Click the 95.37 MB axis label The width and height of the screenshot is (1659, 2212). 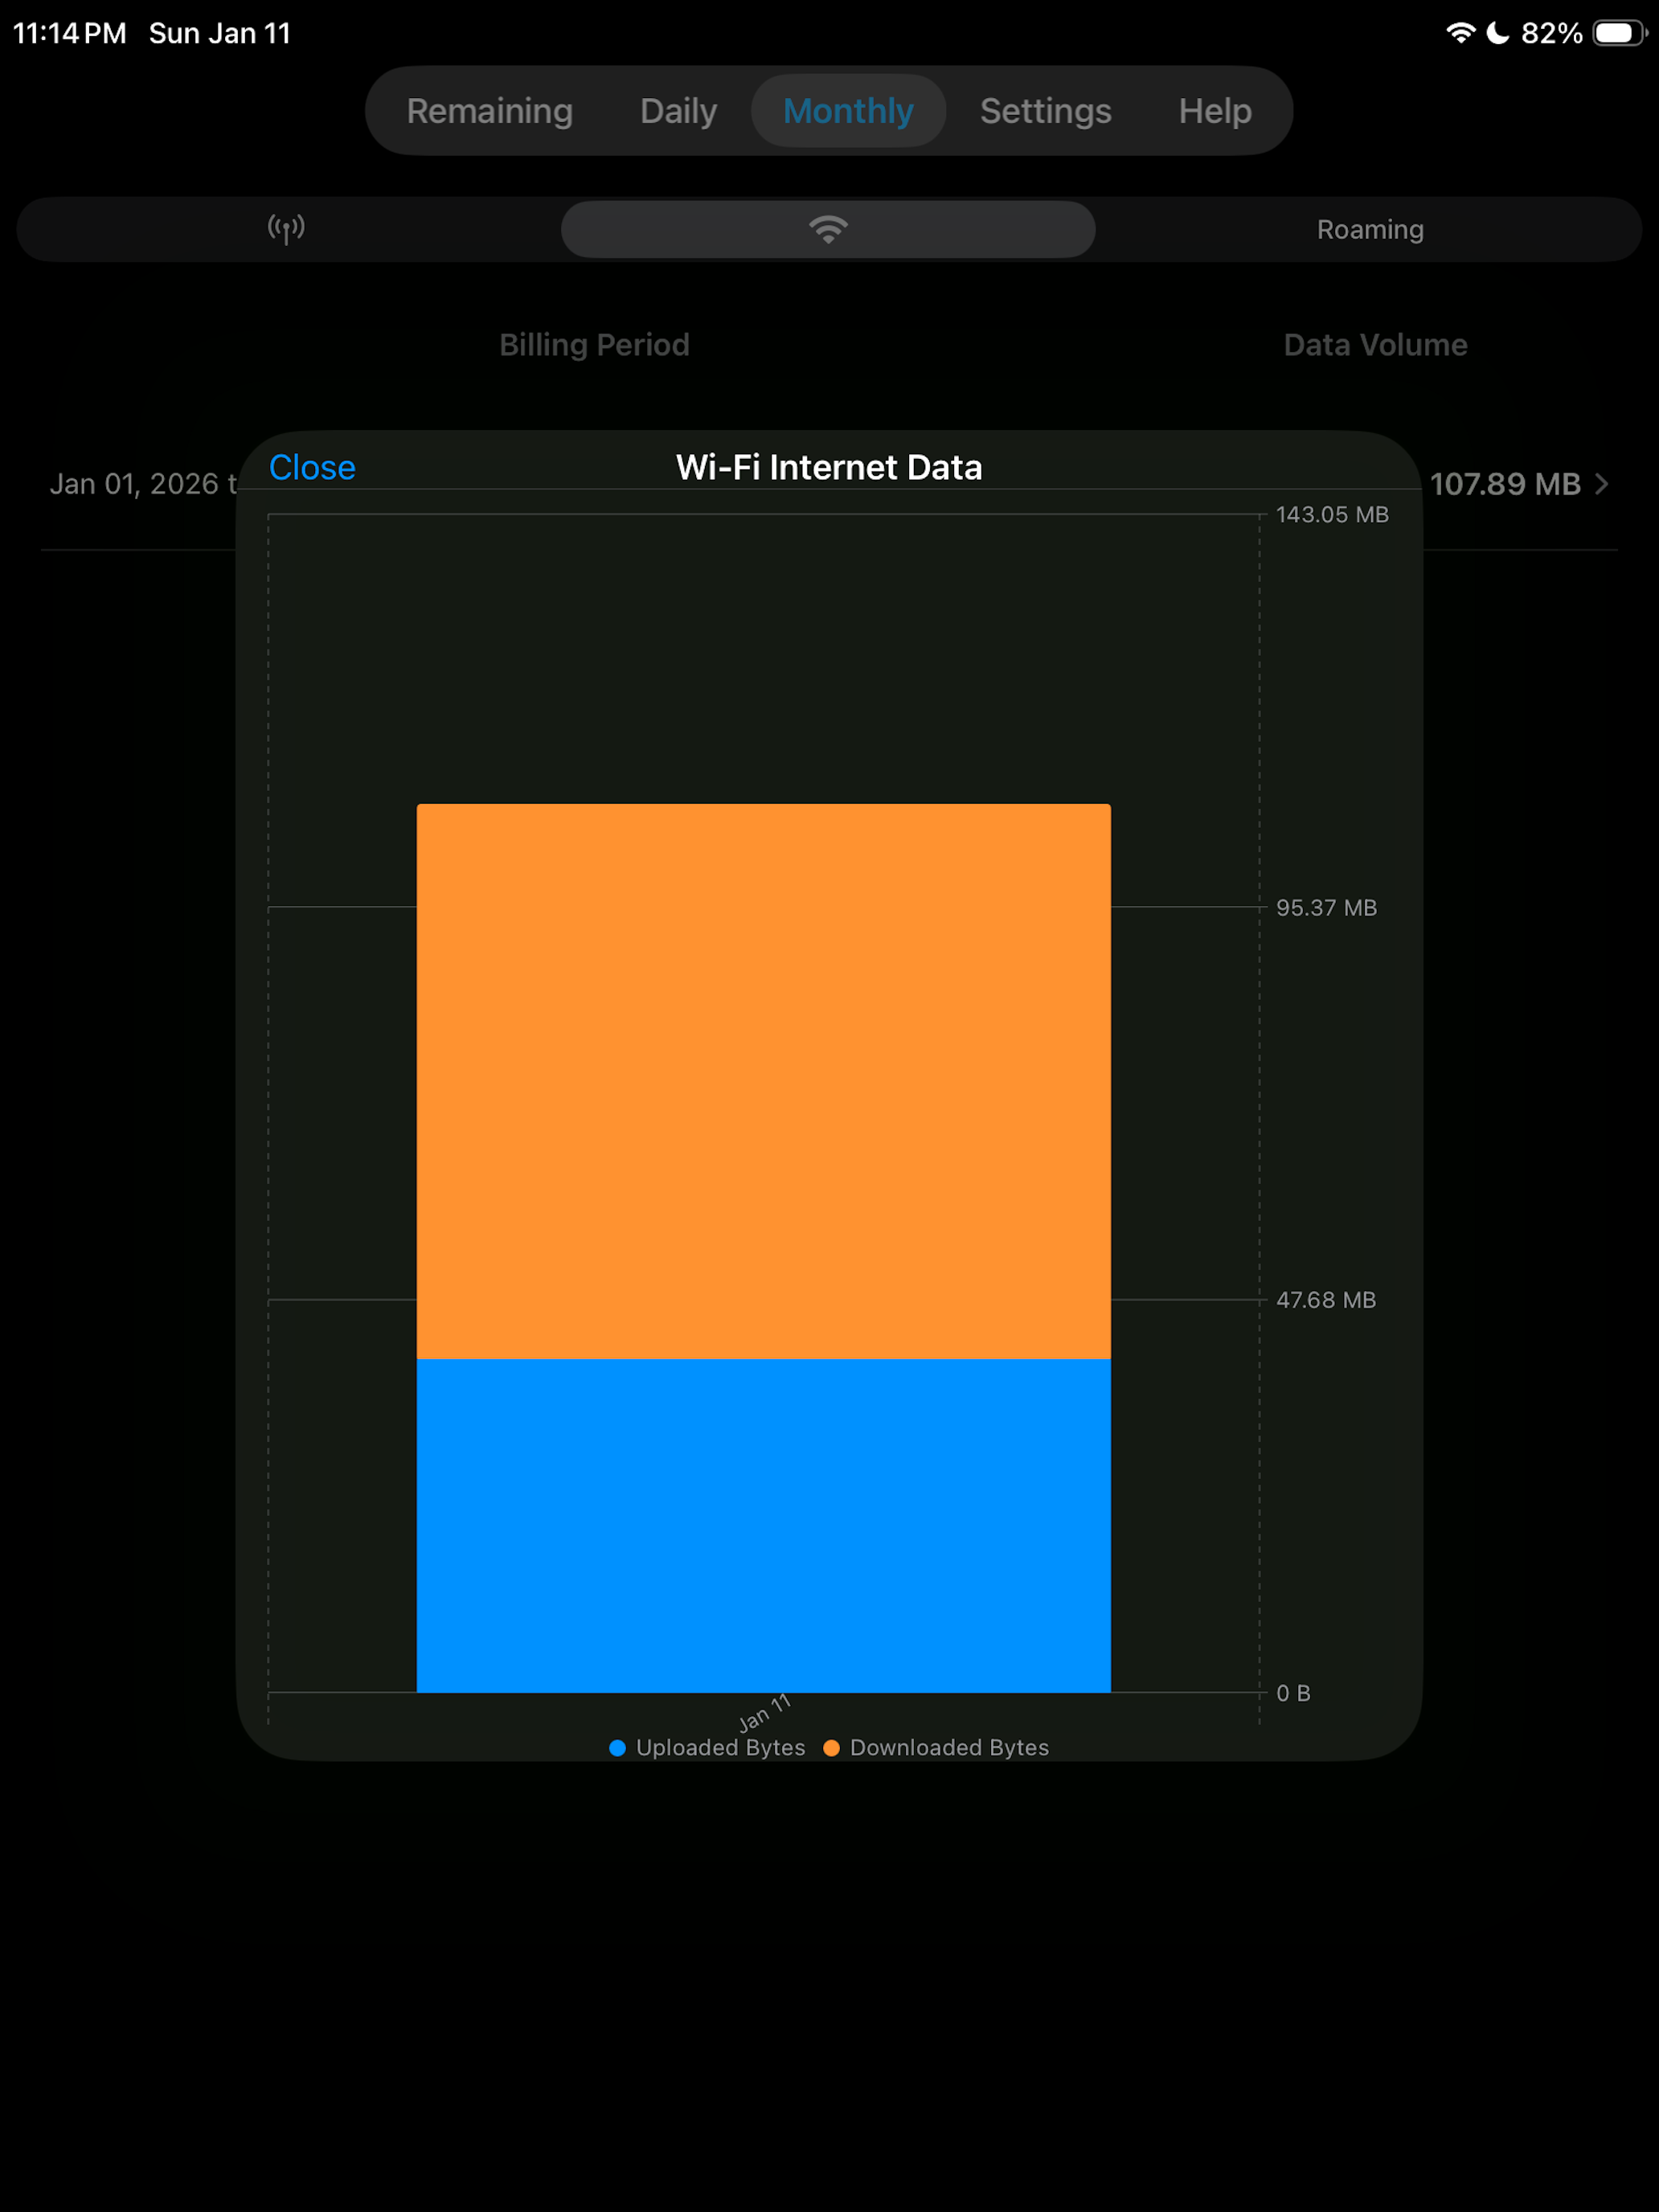1326,907
